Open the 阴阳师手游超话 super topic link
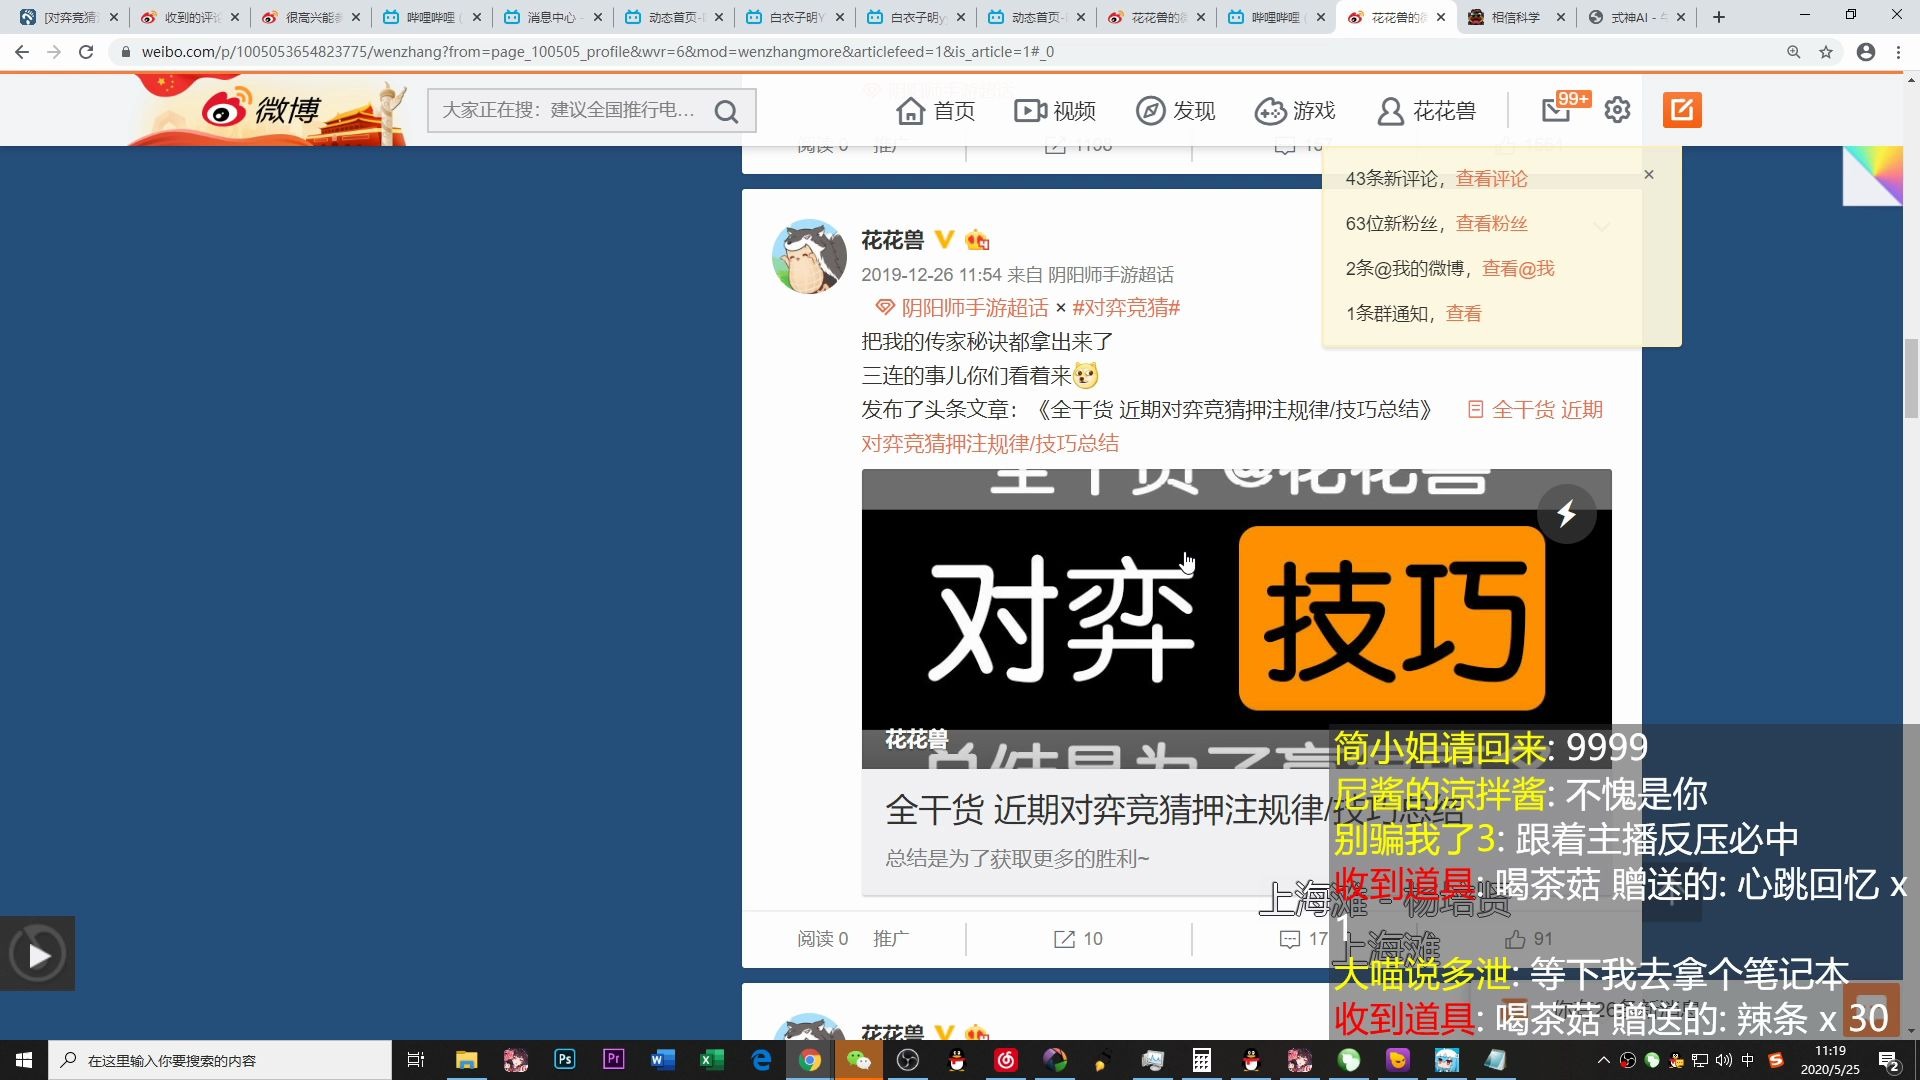Screen dimensions: 1920x1080 click(x=962, y=308)
